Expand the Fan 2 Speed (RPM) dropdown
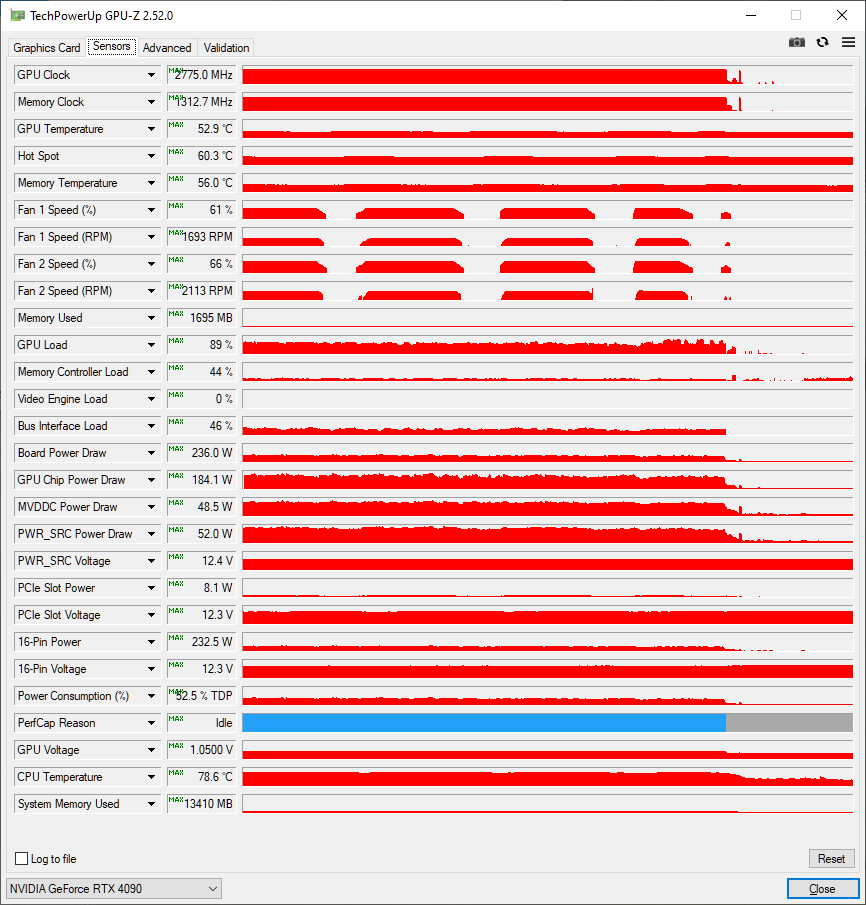 (151, 291)
